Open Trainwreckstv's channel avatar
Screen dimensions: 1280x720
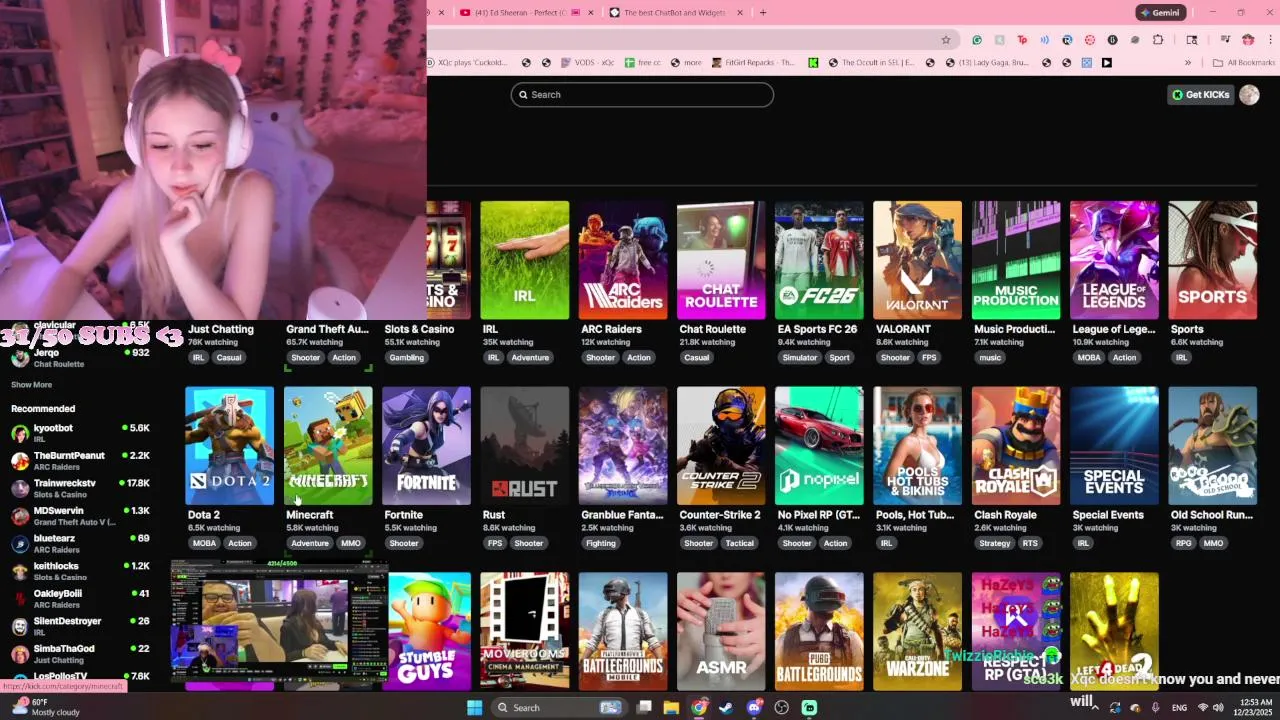pos(19,488)
